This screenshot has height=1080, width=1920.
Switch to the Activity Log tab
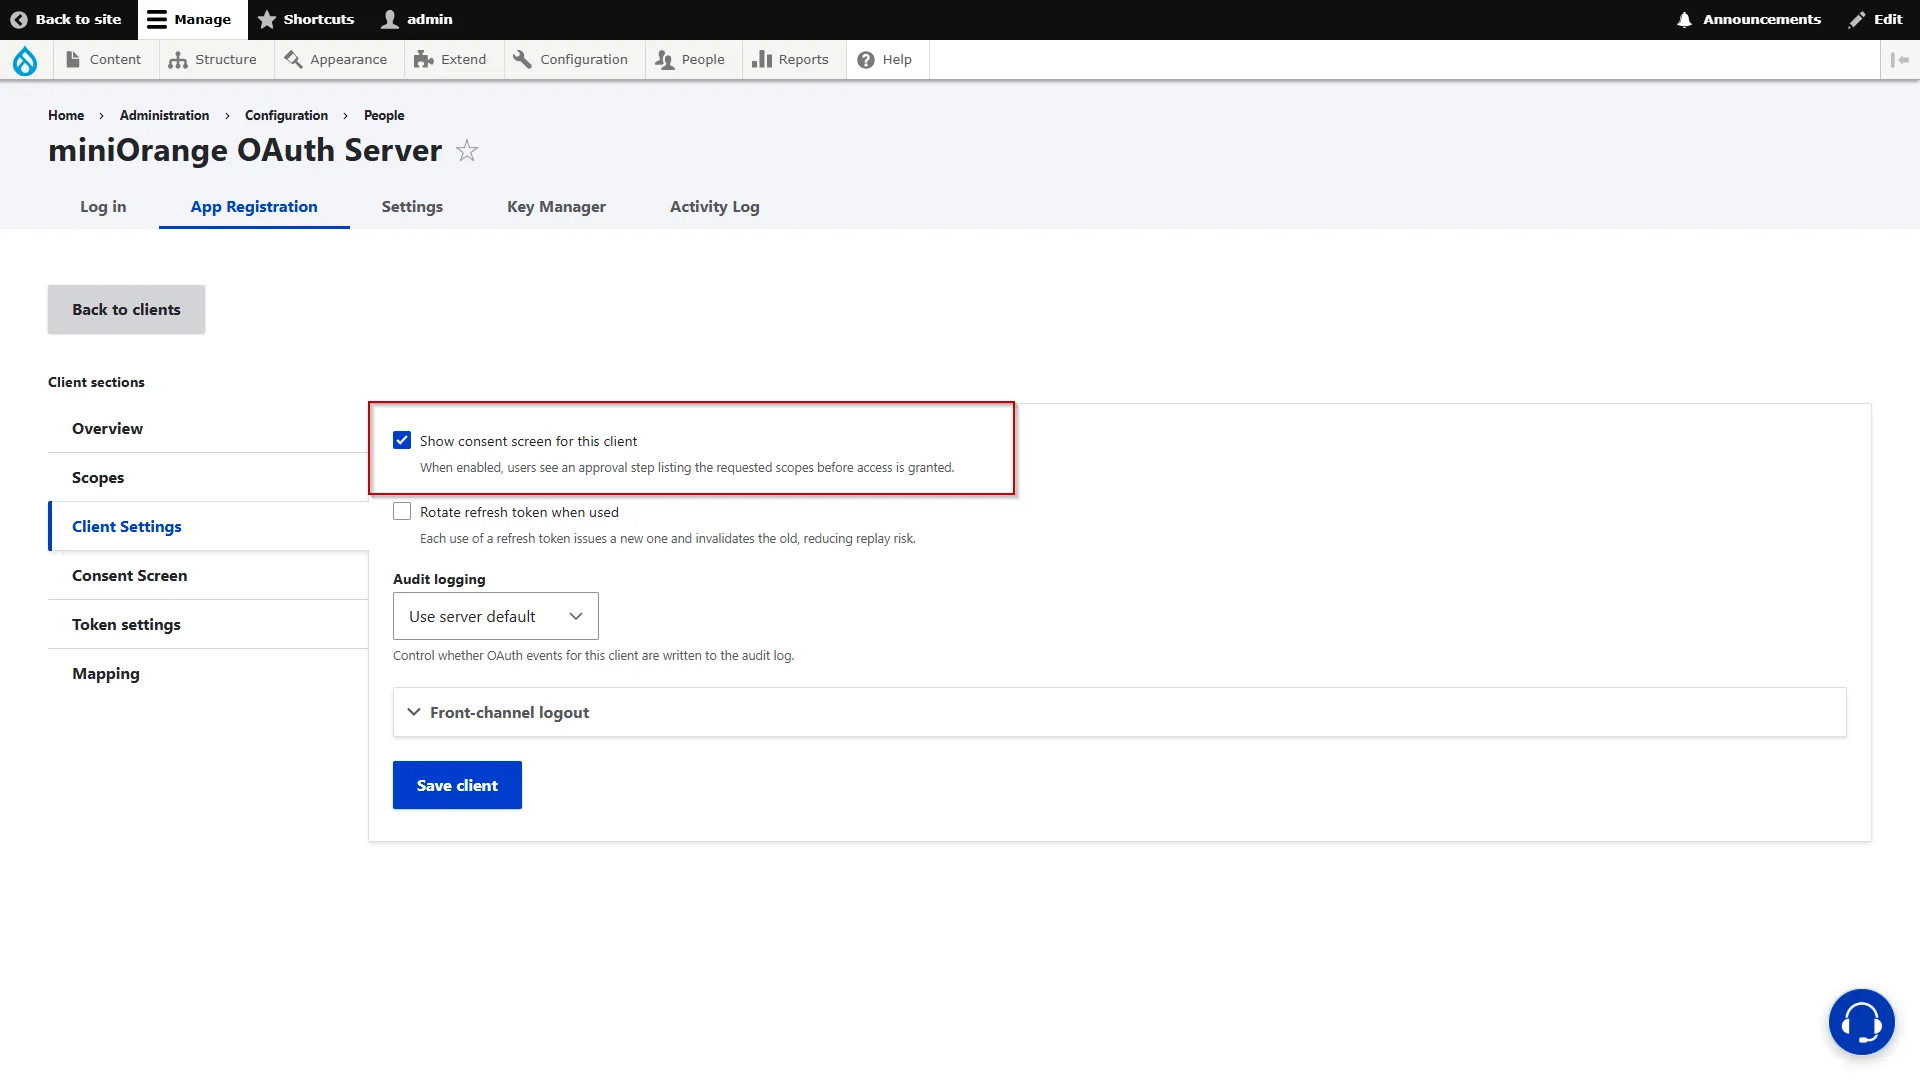tap(715, 206)
